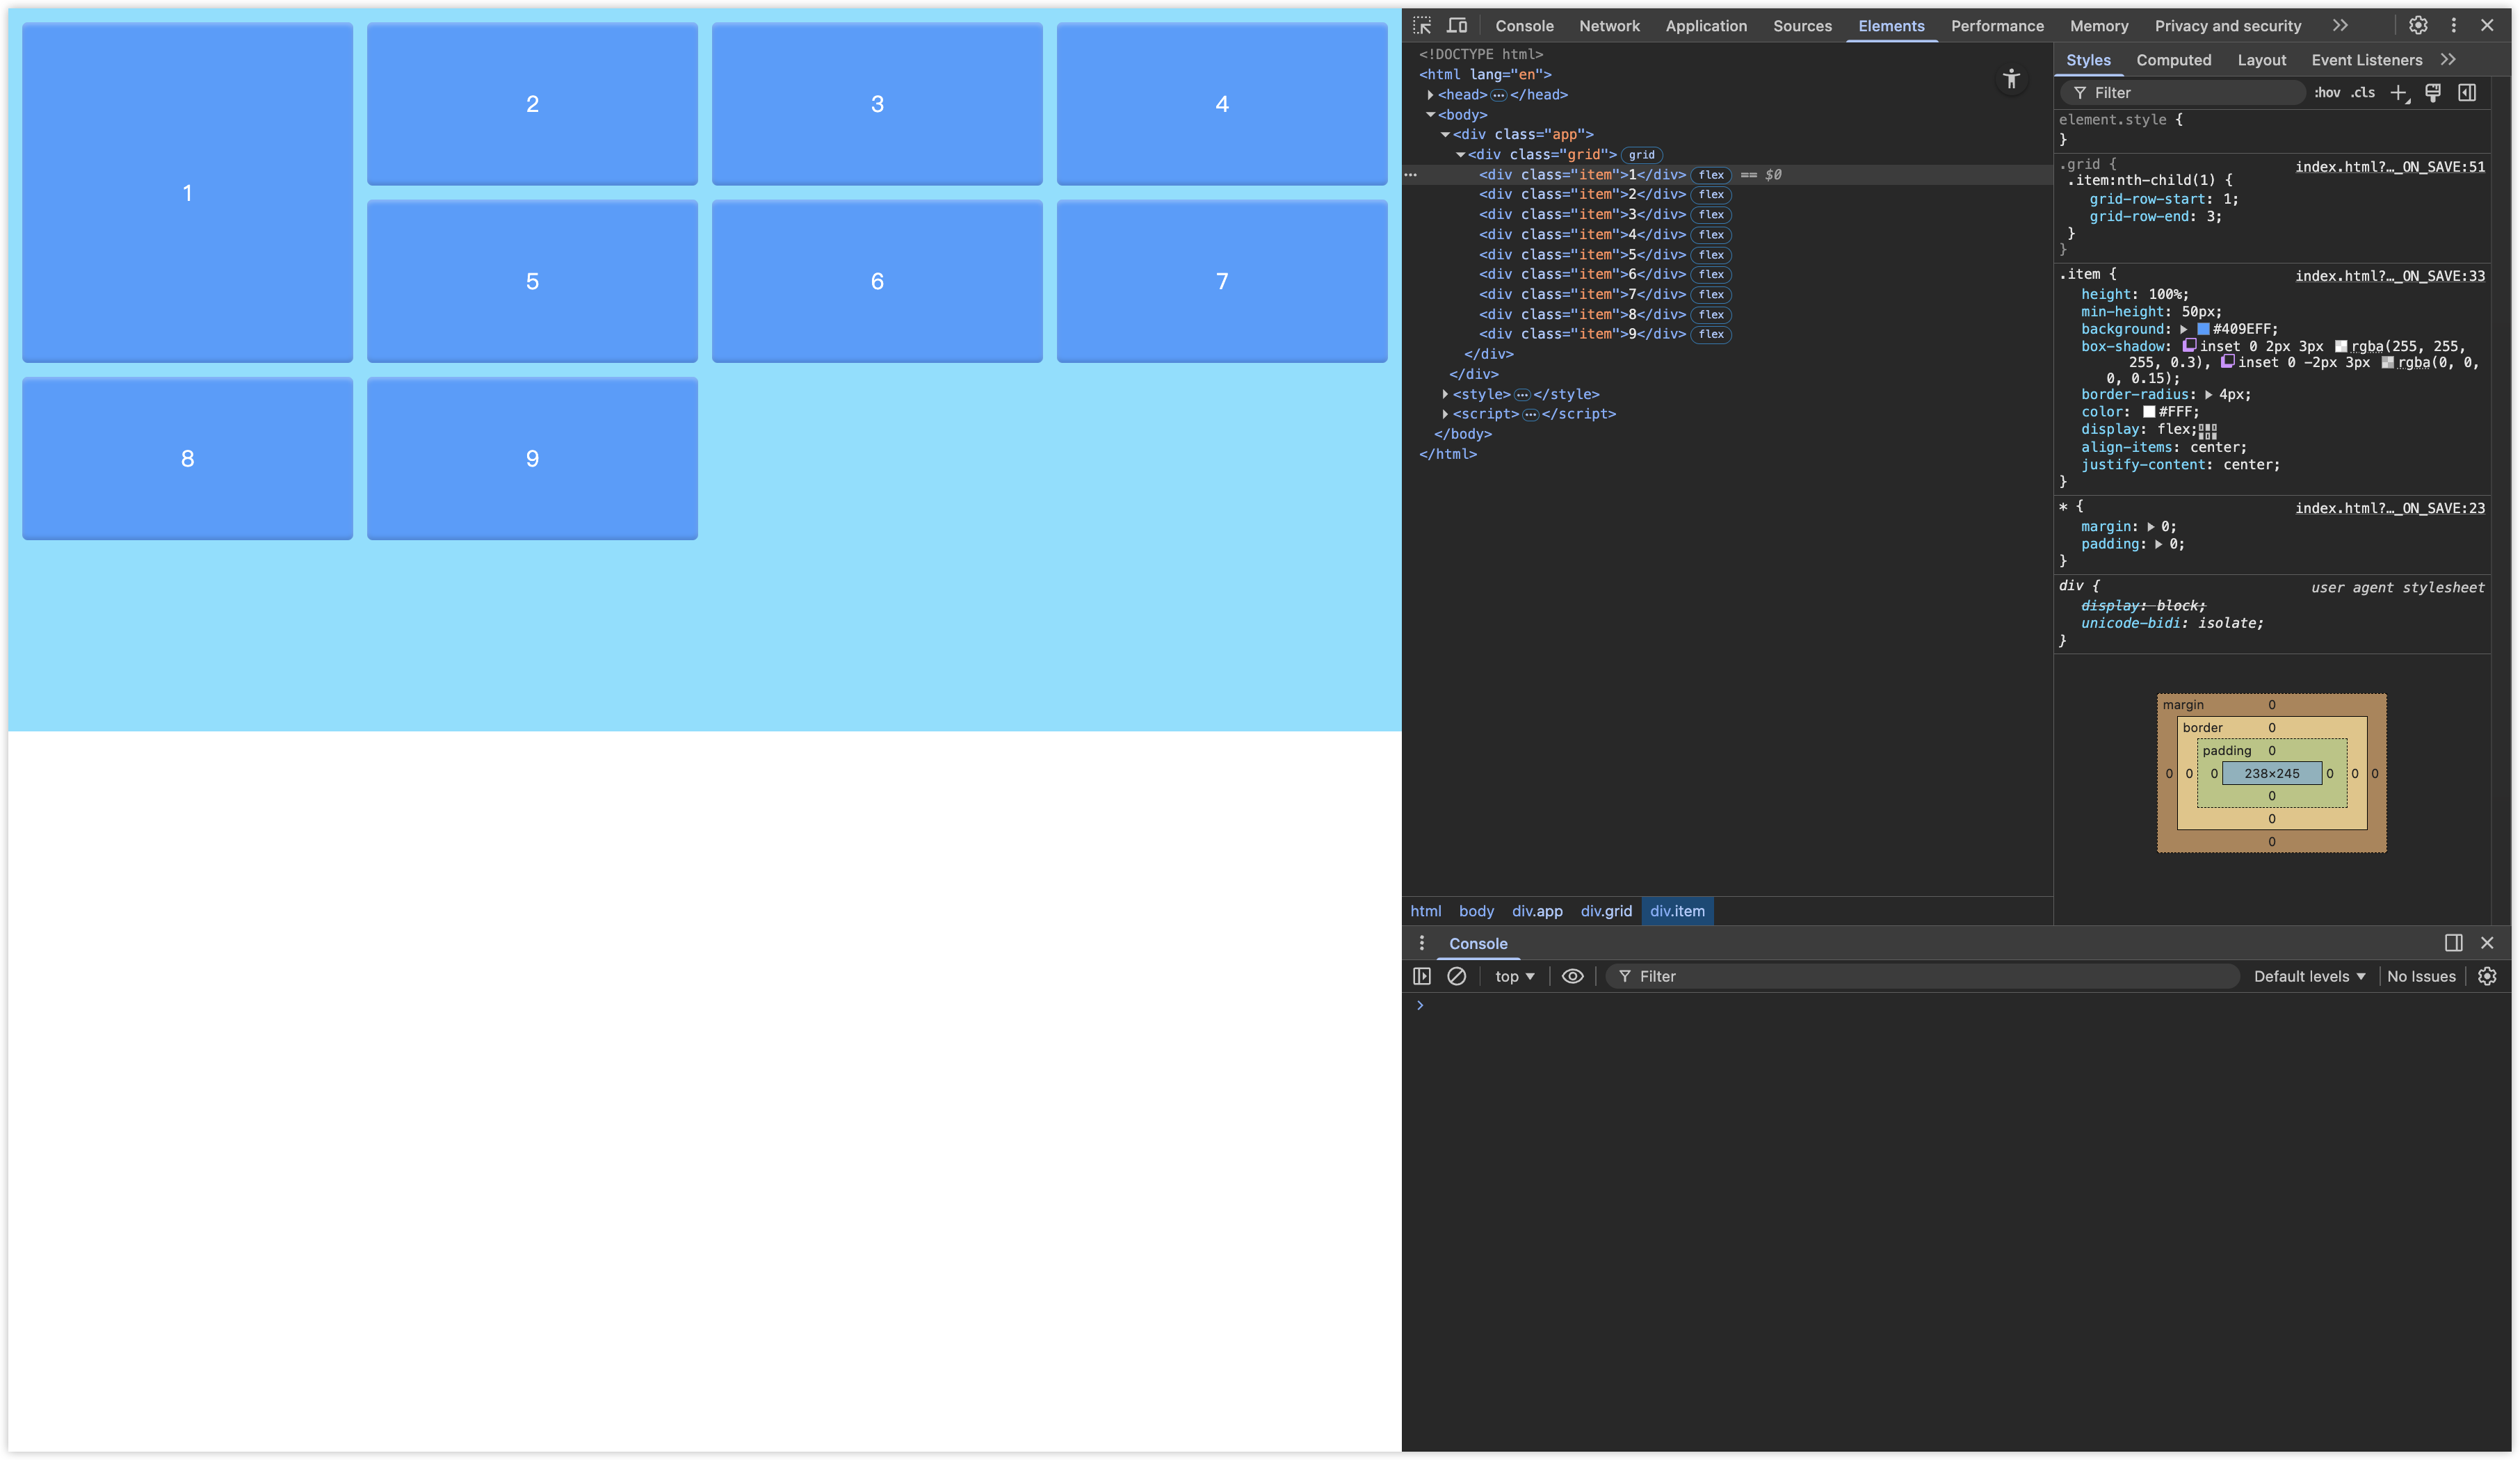This screenshot has width=2520, height=1460.
Task: Open the index.html source link for the .item rule
Action: pyautogui.click(x=2389, y=276)
